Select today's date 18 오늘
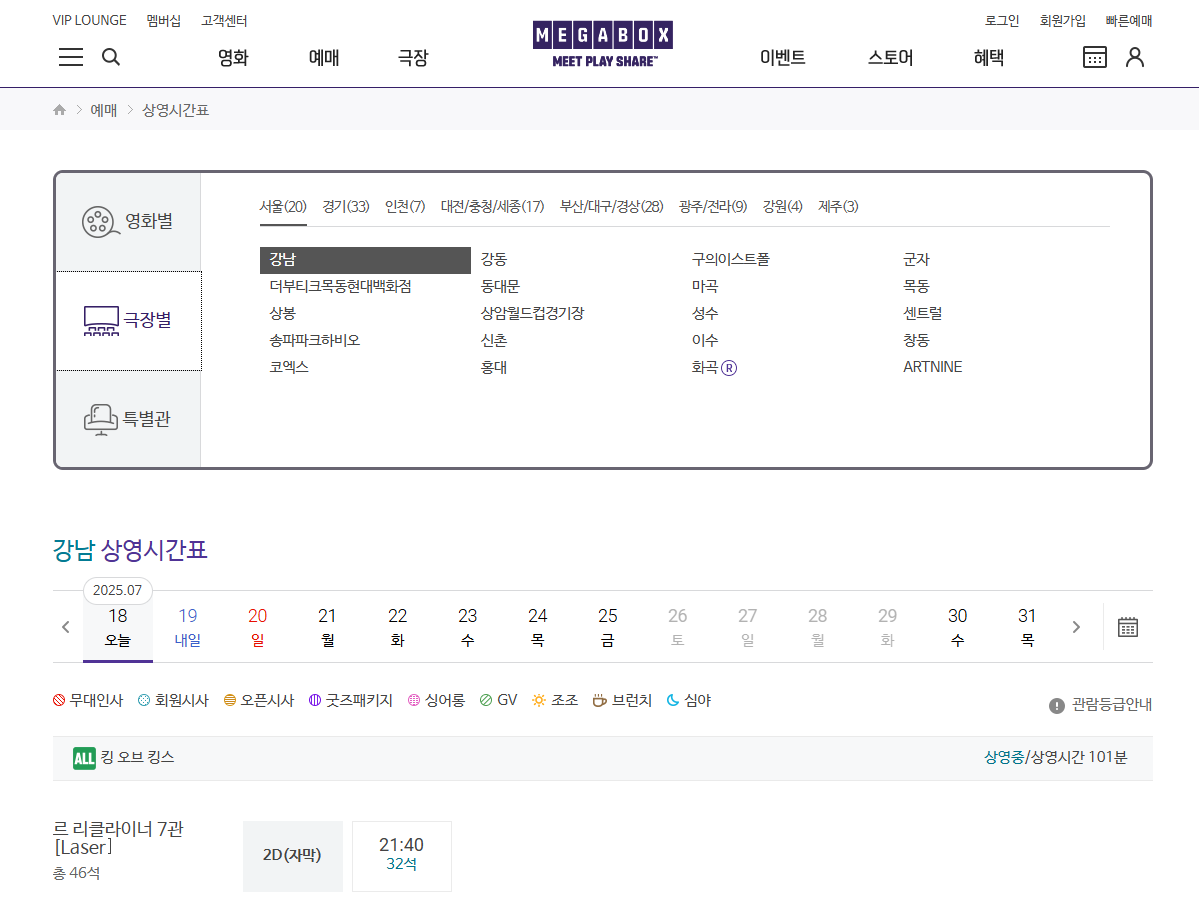1199x912 pixels. point(118,627)
